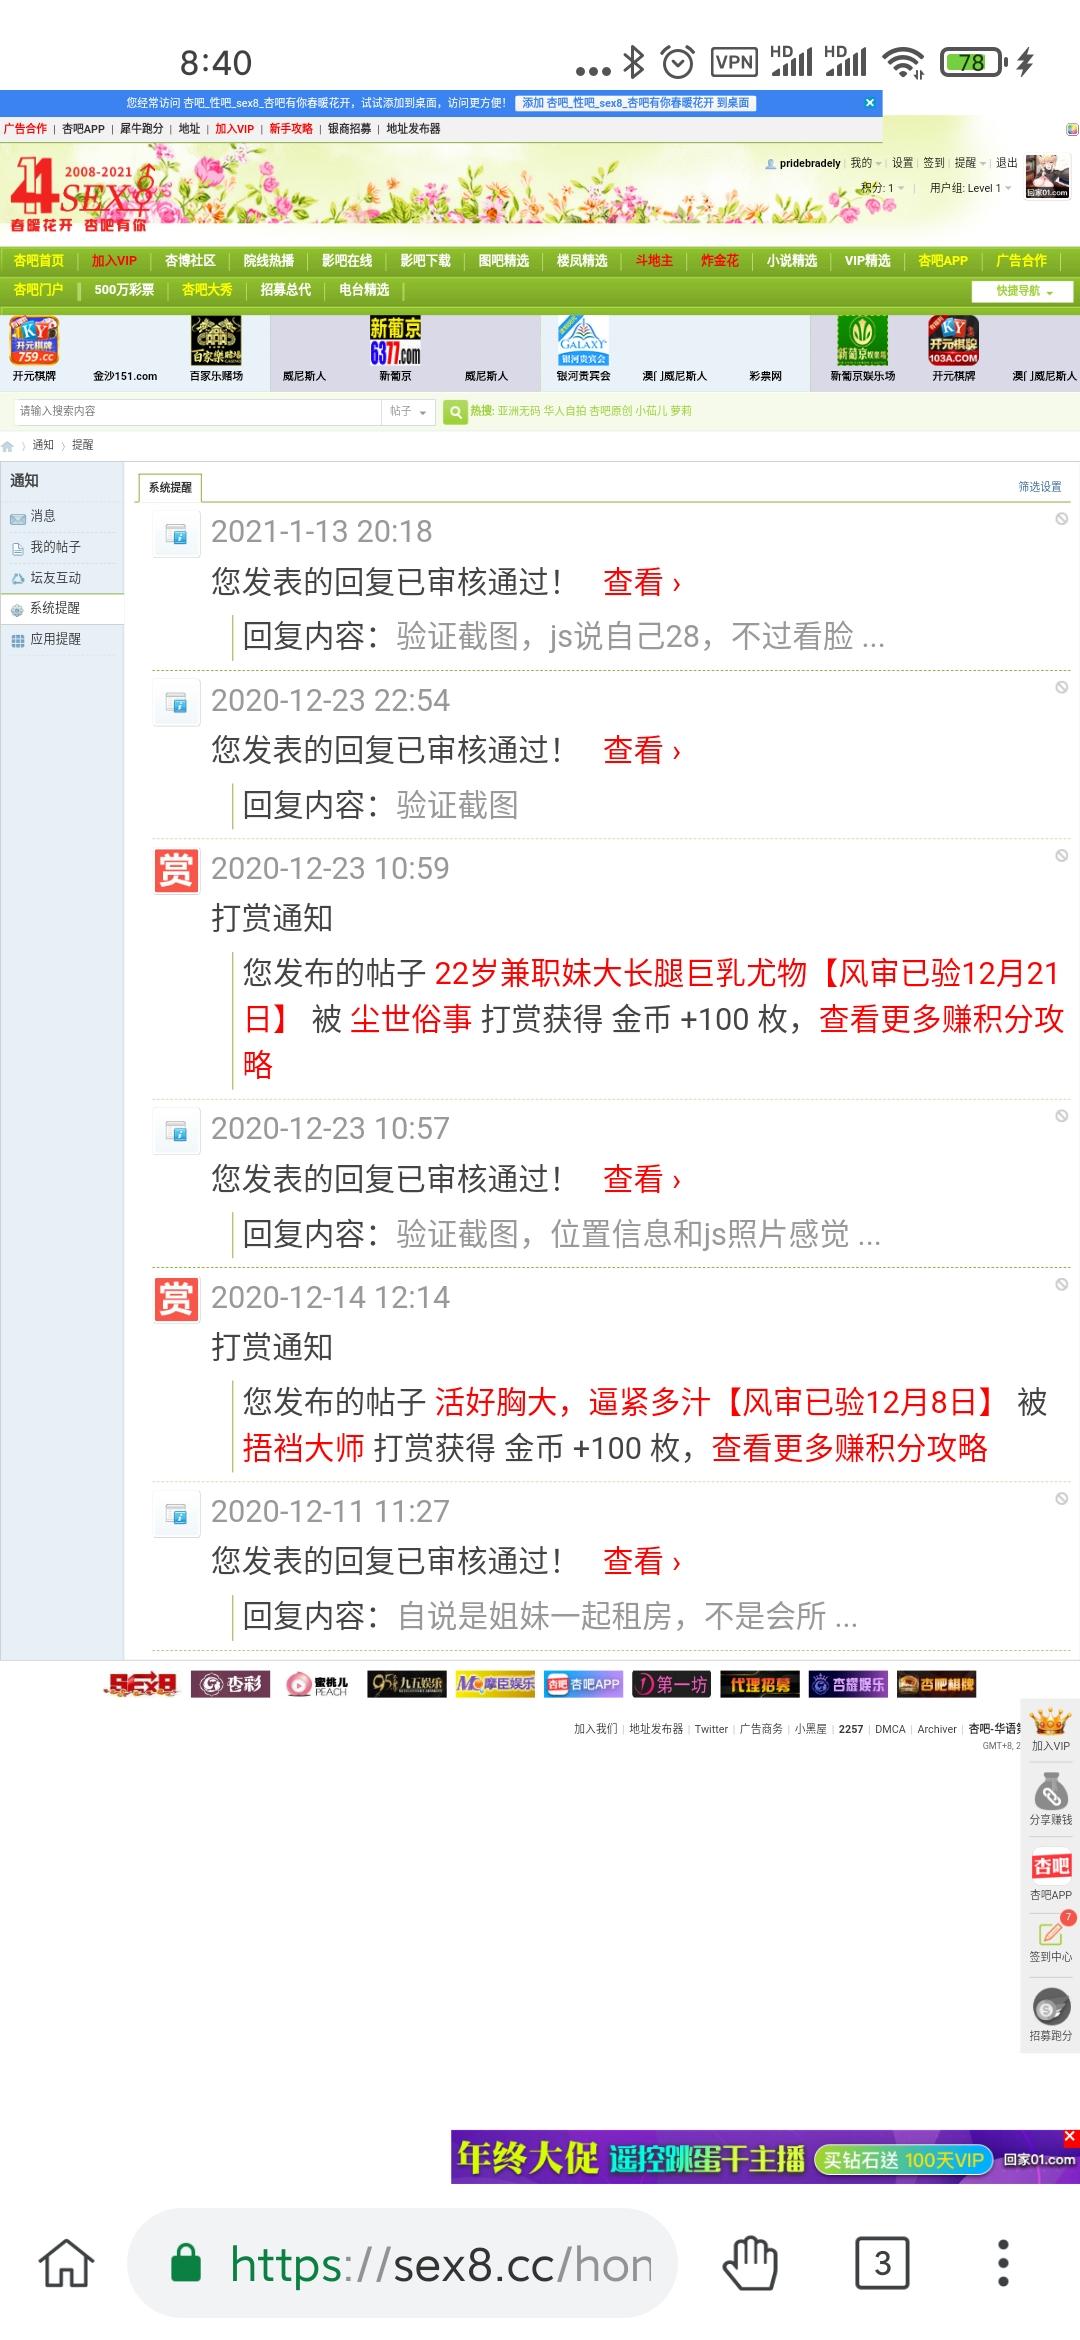Close the add-to-desktop blue banner
The height and width of the screenshot is (2340, 1080).
(x=870, y=103)
